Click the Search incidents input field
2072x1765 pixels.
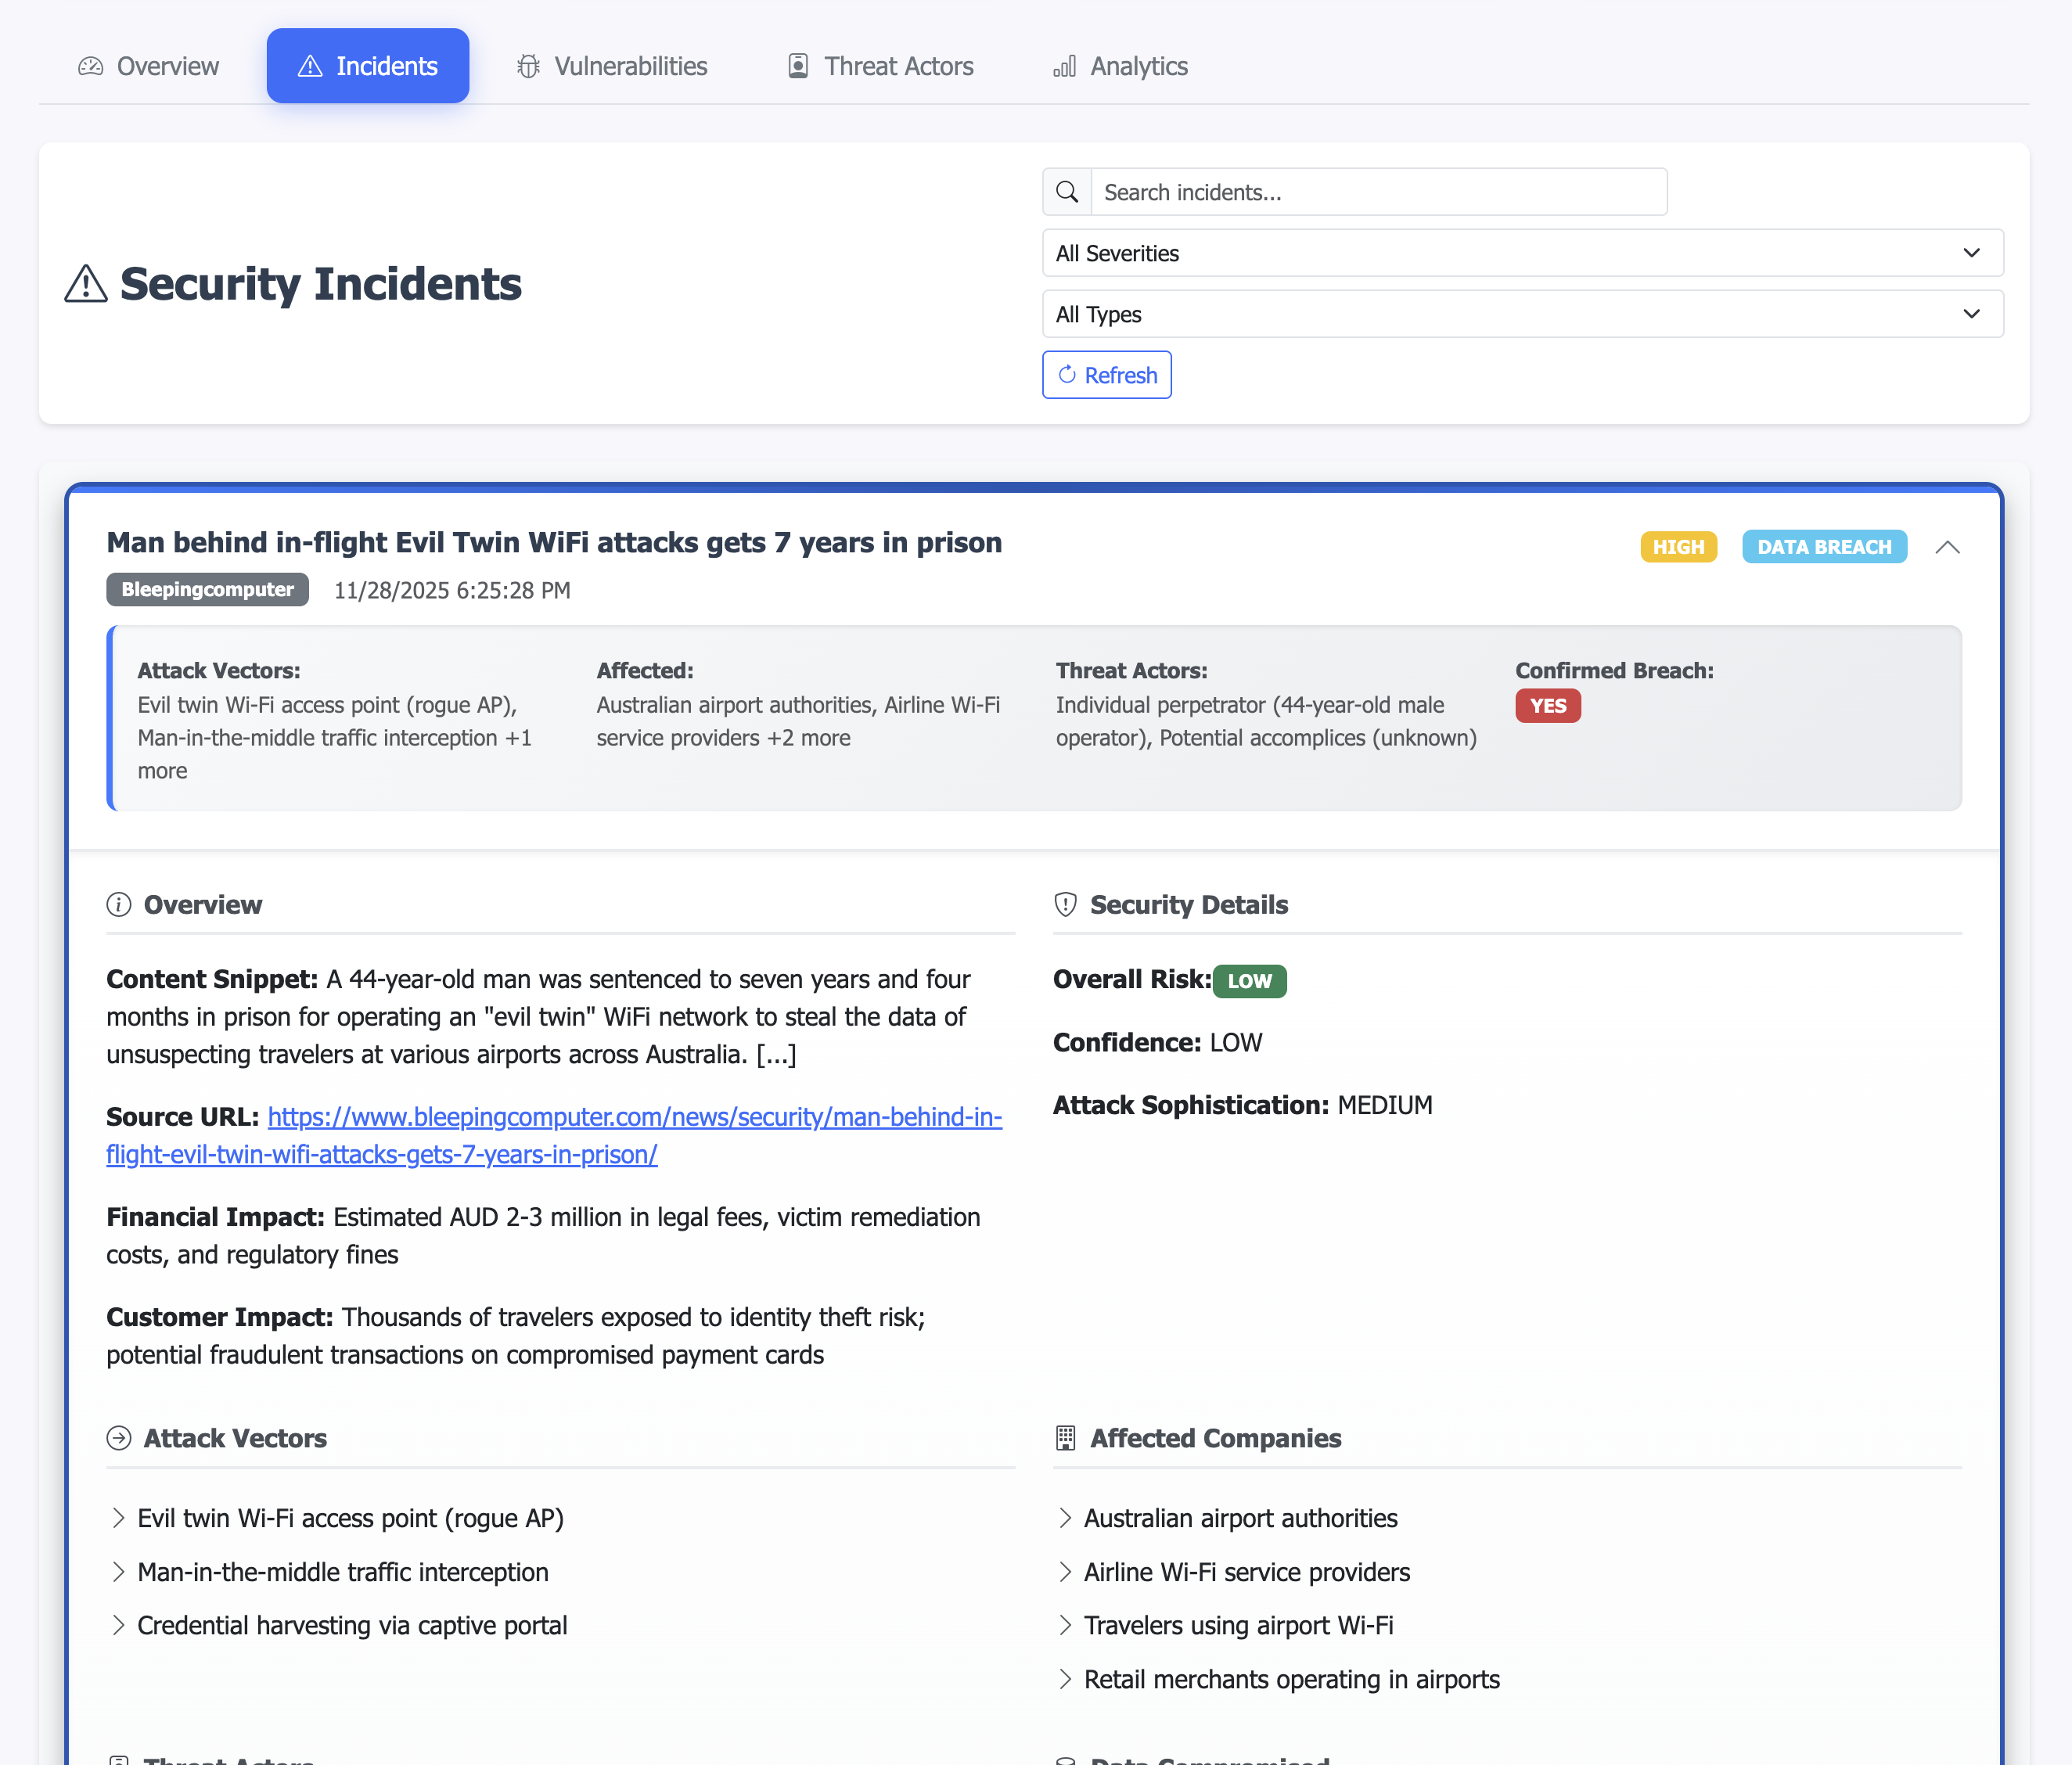(x=1378, y=192)
